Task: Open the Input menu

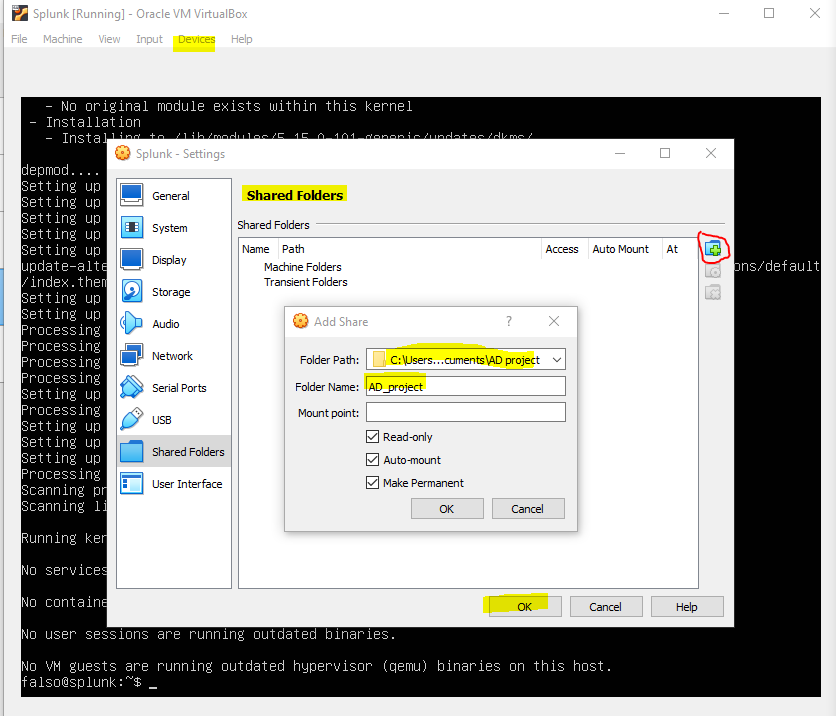Action: point(149,39)
